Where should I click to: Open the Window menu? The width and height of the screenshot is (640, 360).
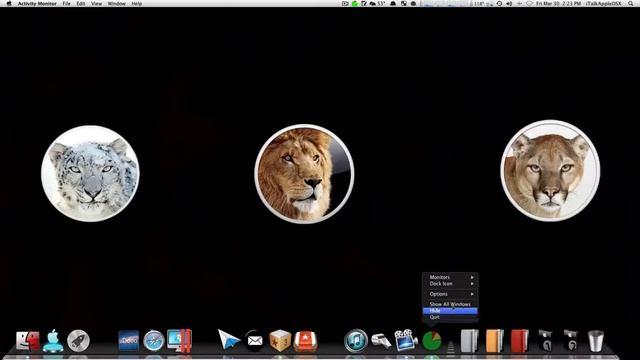coord(116,3)
